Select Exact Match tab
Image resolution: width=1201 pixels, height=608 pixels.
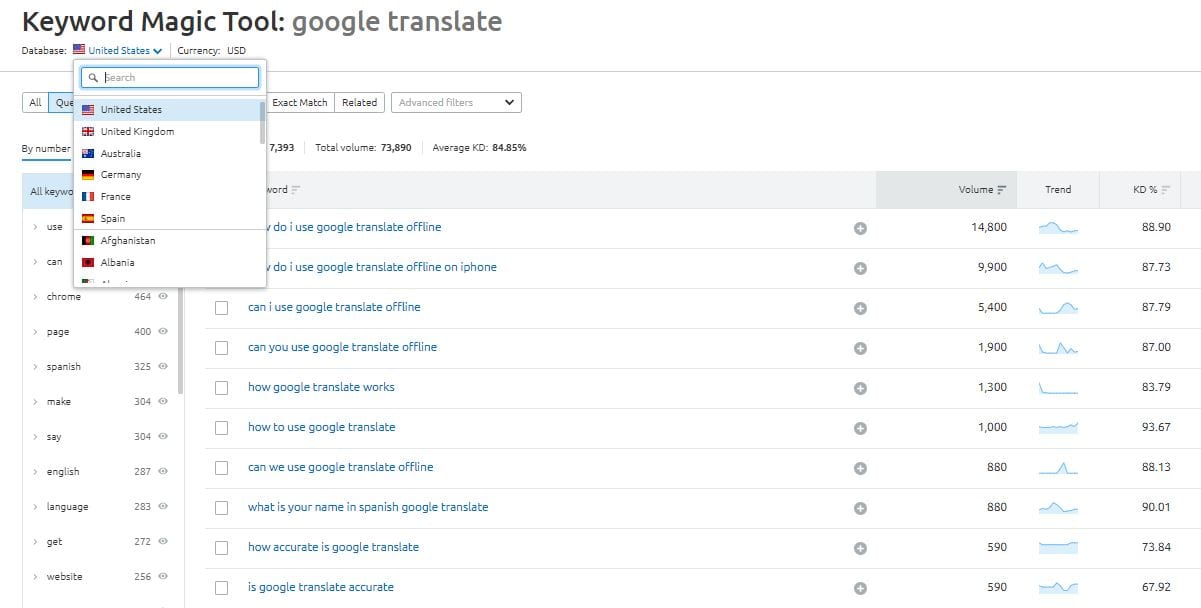(x=299, y=102)
